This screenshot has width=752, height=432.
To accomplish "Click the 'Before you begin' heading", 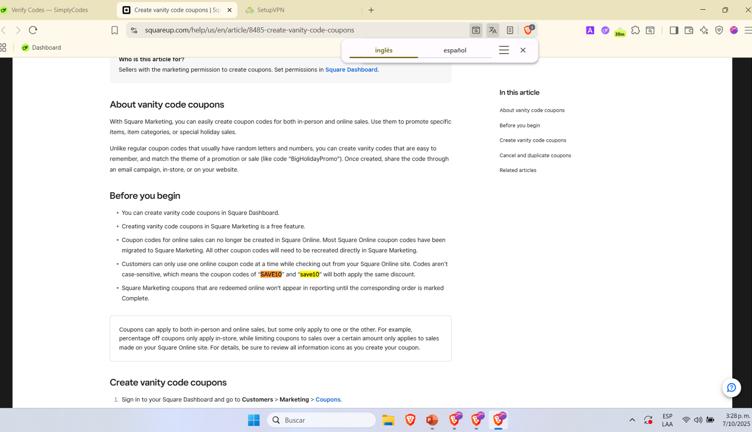I will [145, 196].
